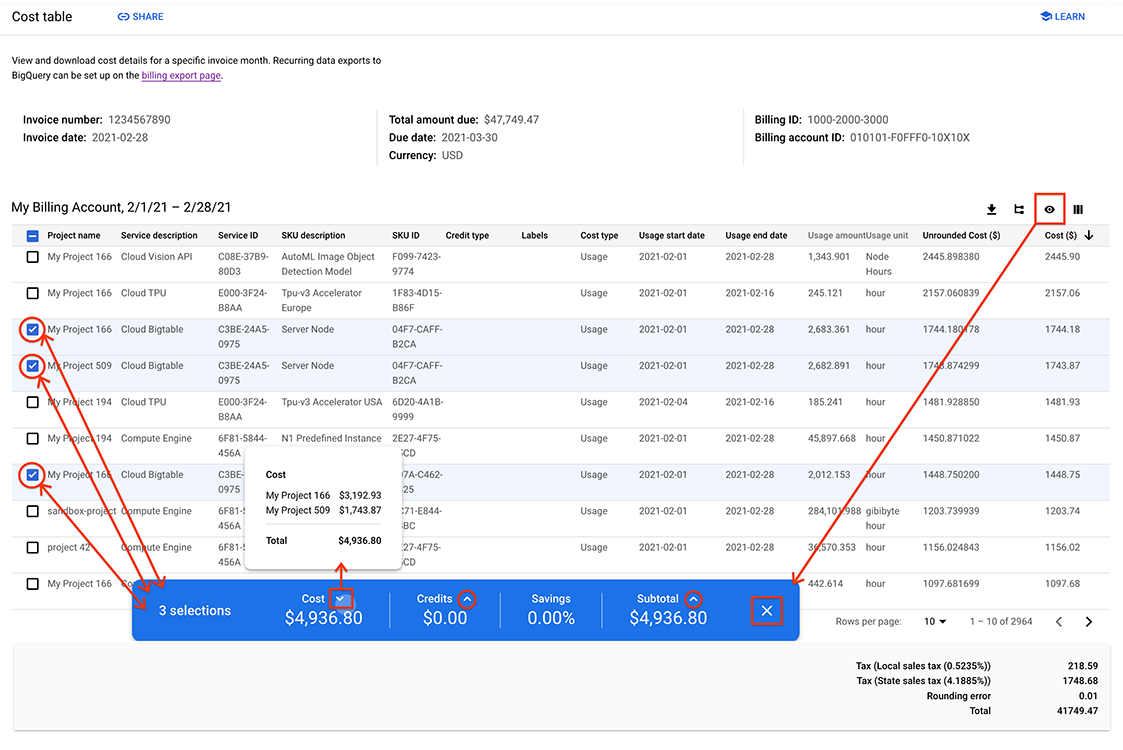
Task: Expand the Credits breakdown chevron
Action: [x=467, y=599]
